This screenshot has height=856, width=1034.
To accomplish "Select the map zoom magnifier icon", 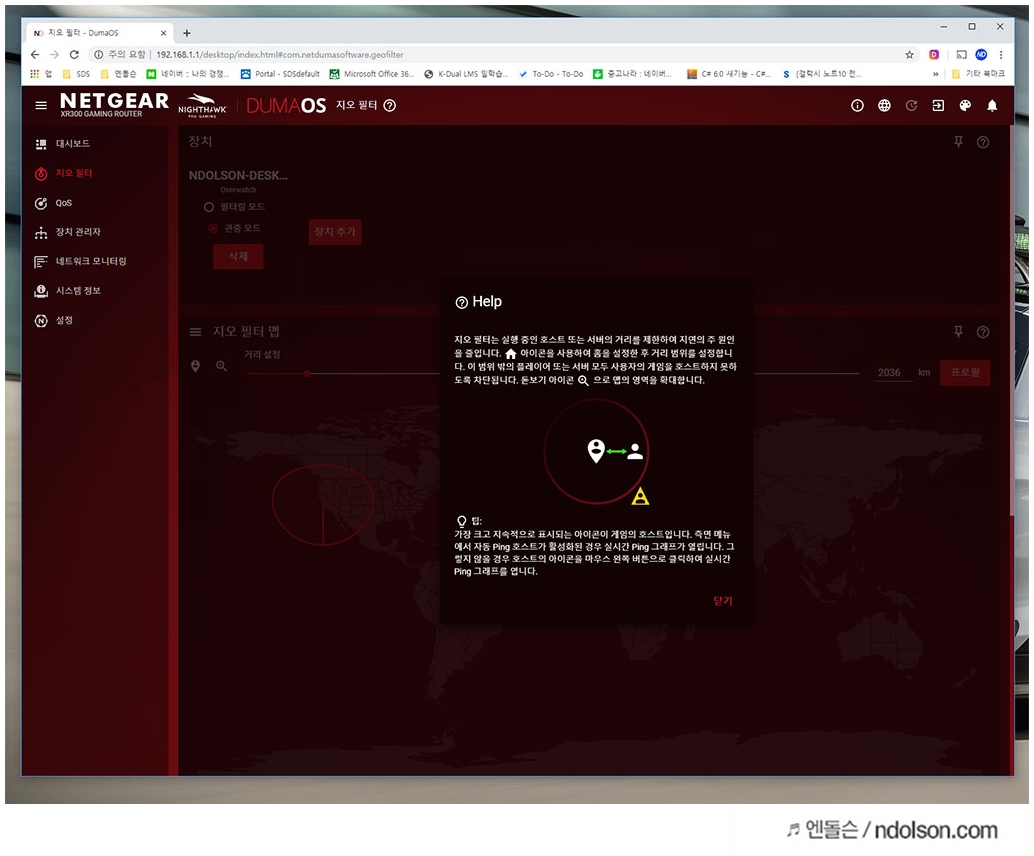I will point(222,366).
